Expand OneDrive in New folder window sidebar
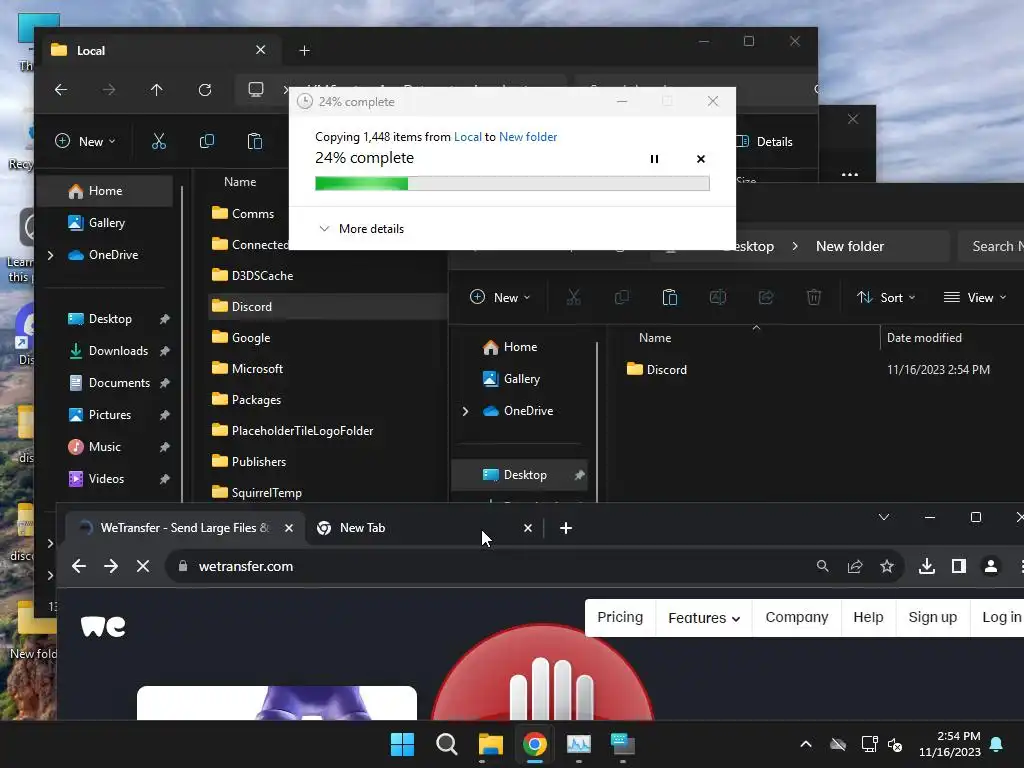The width and height of the screenshot is (1024, 768). (465, 411)
